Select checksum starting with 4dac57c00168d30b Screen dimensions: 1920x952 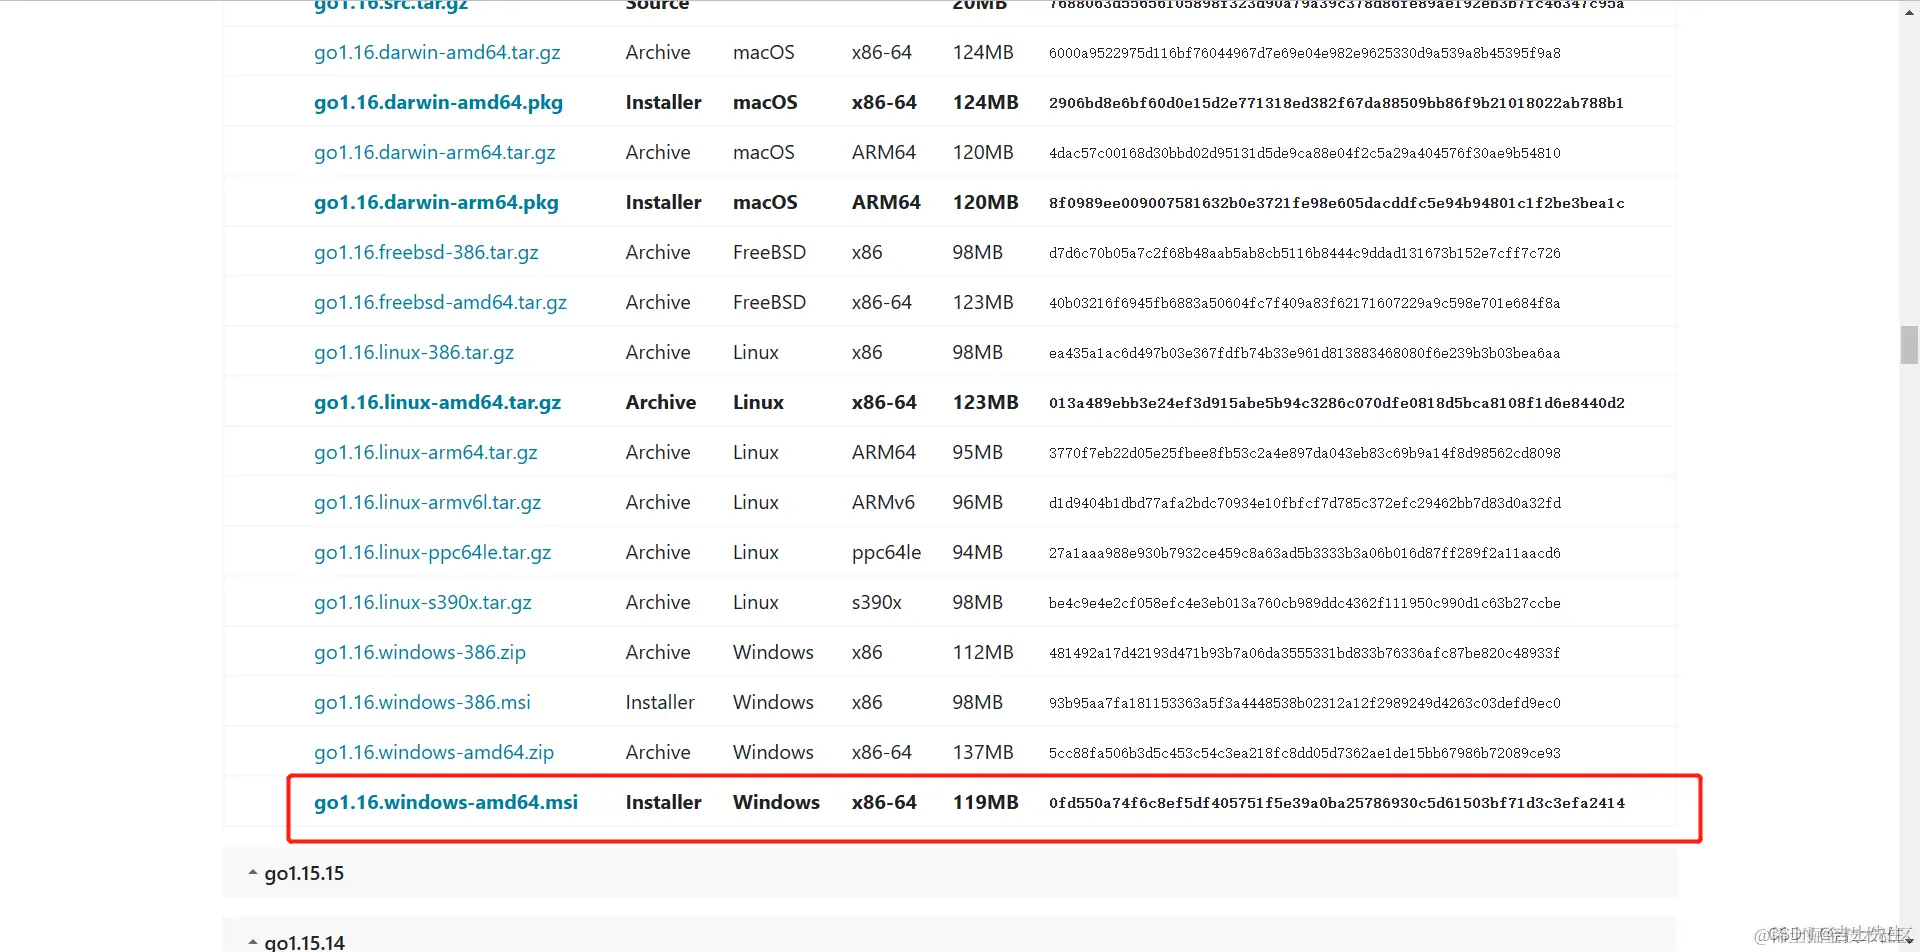pos(1305,153)
